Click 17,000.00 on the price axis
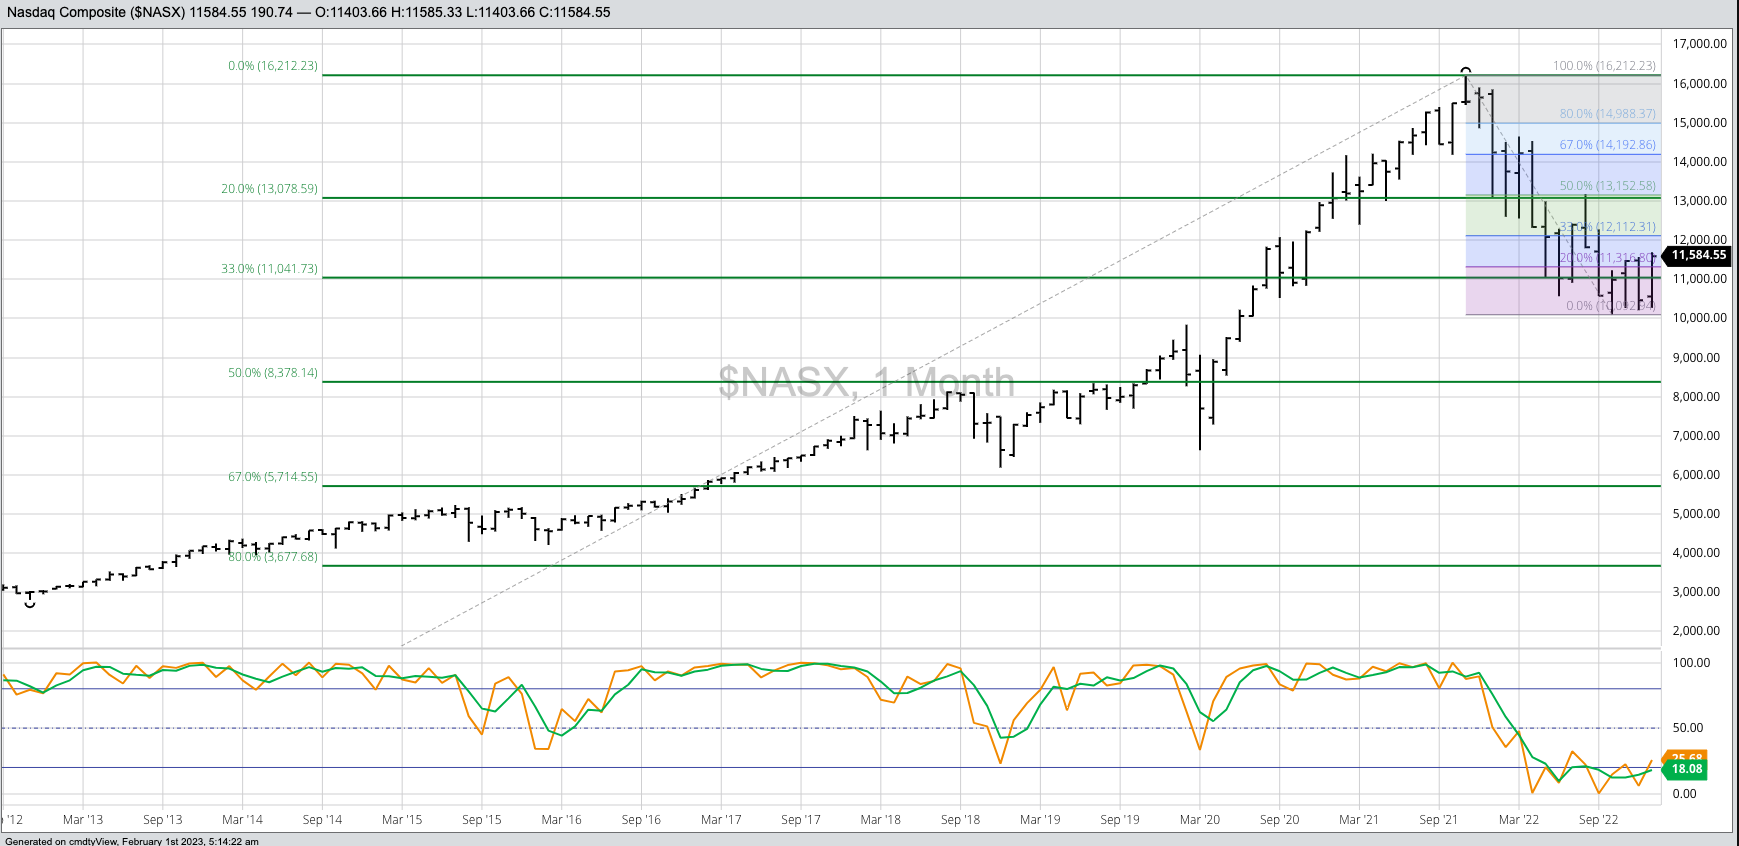Screen dimensions: 1739x846 (1699, 44)
